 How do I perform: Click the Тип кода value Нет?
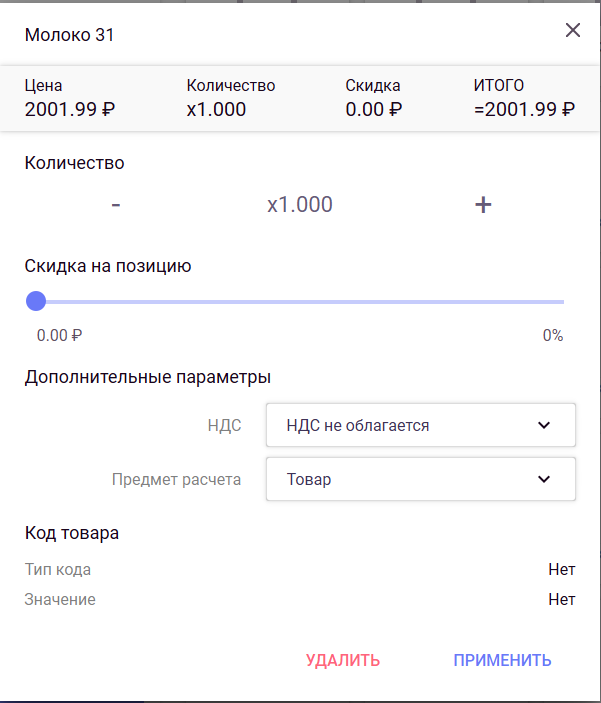[x=561, y=570]
